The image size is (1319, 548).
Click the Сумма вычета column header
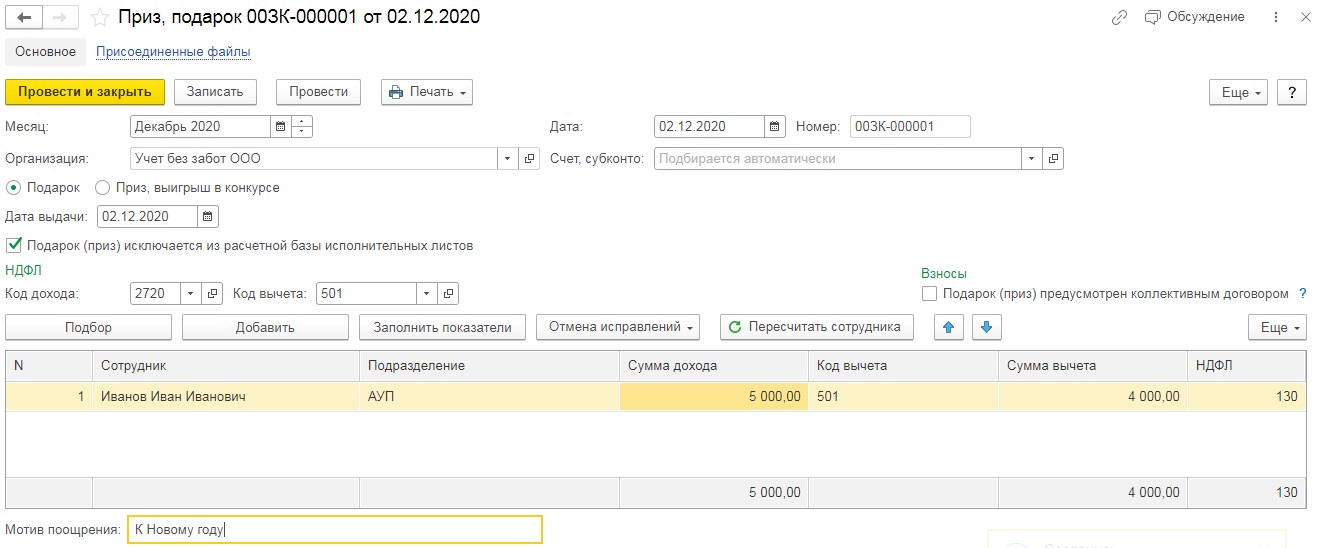pyautogui.click(x=1093, y=365)
